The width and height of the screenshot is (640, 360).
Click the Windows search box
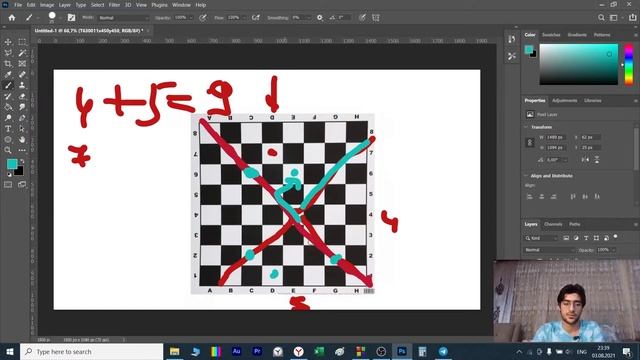(x=91, y=351)
